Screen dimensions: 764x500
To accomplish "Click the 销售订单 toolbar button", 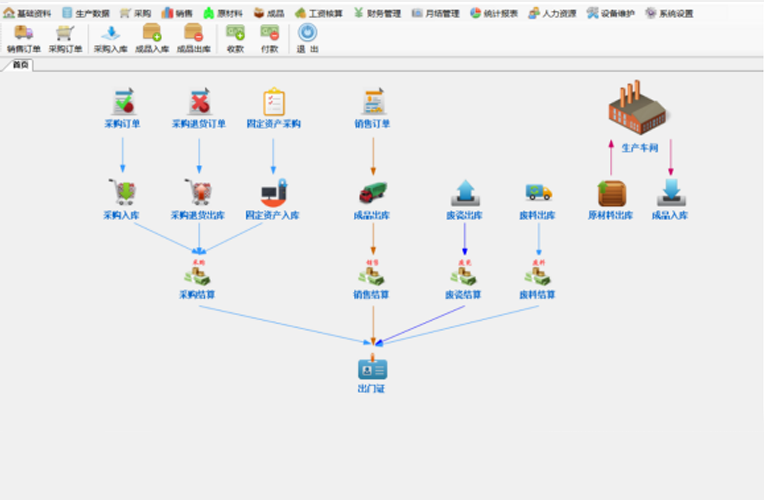I will tap(23, 38).
